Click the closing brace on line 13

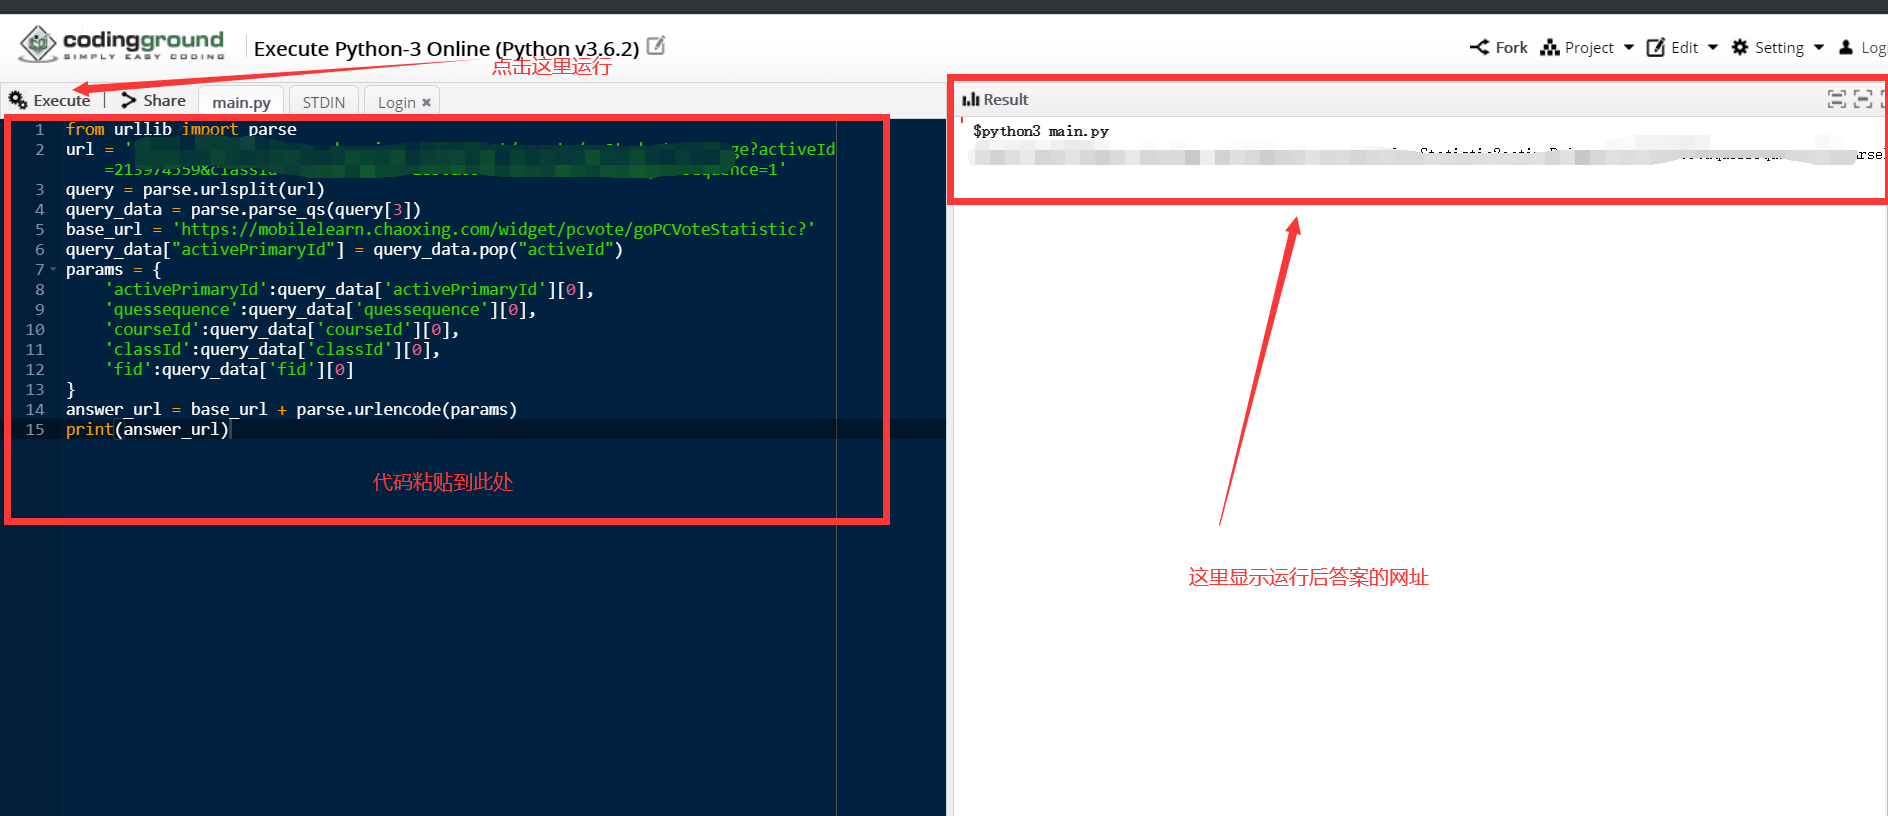[70, 389]
